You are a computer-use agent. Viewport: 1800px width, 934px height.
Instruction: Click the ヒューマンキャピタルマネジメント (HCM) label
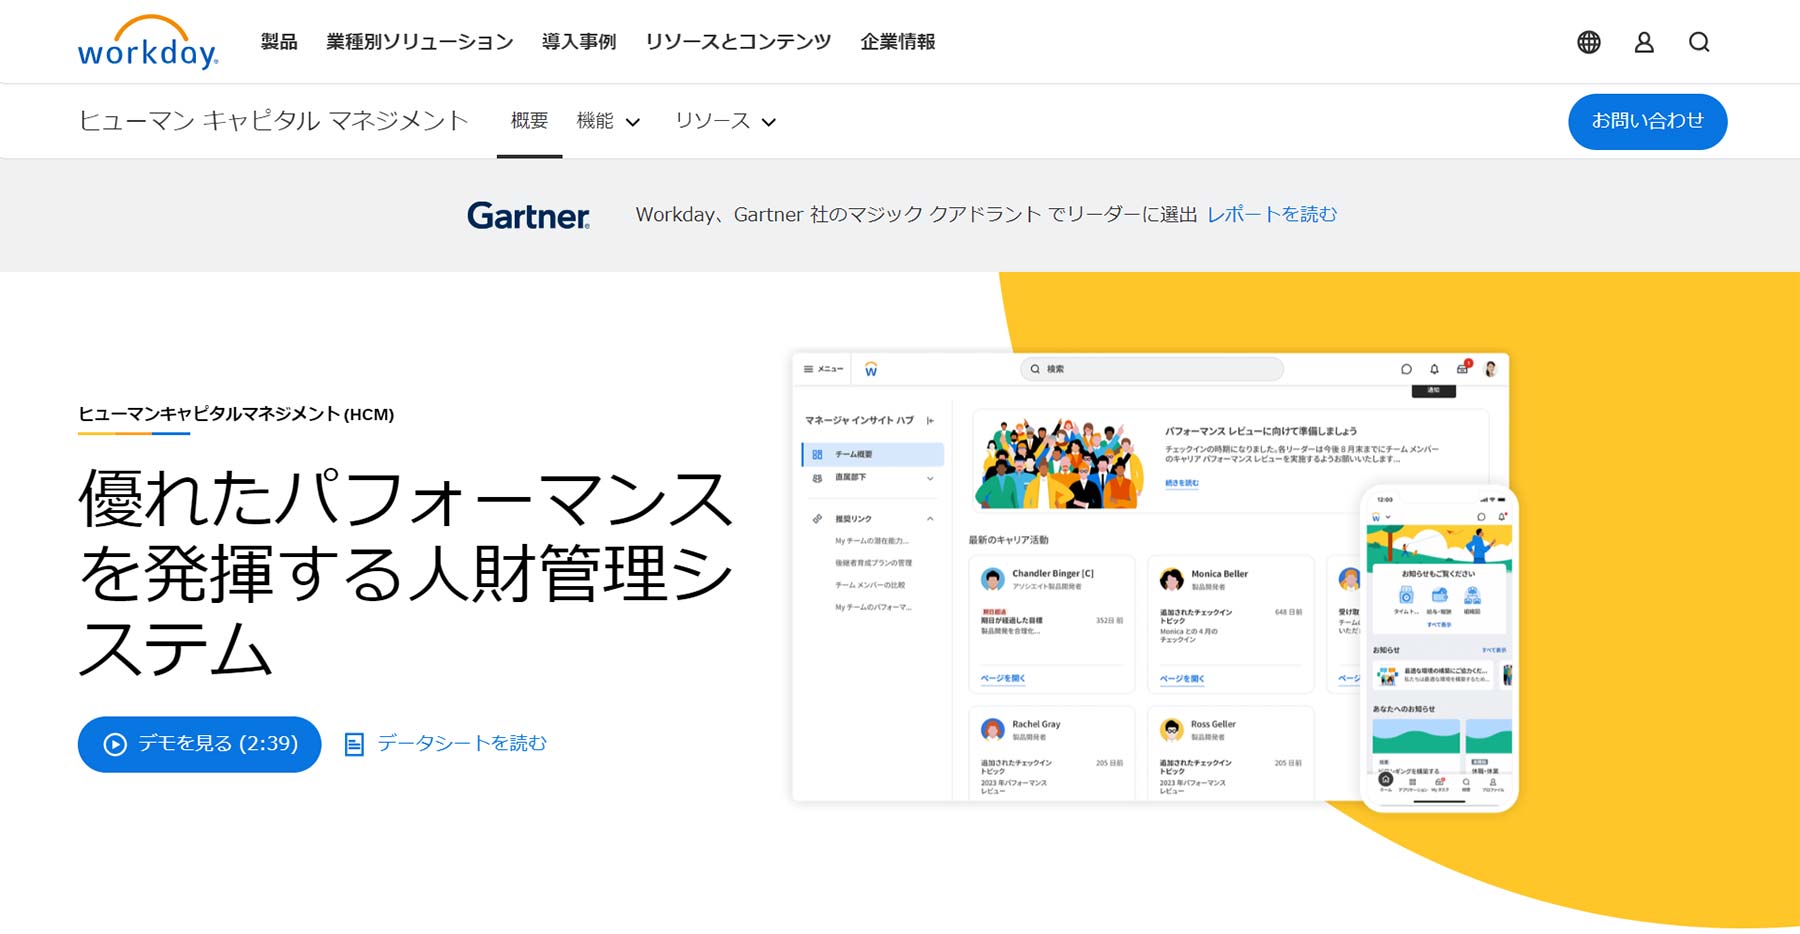coord(236,414)
